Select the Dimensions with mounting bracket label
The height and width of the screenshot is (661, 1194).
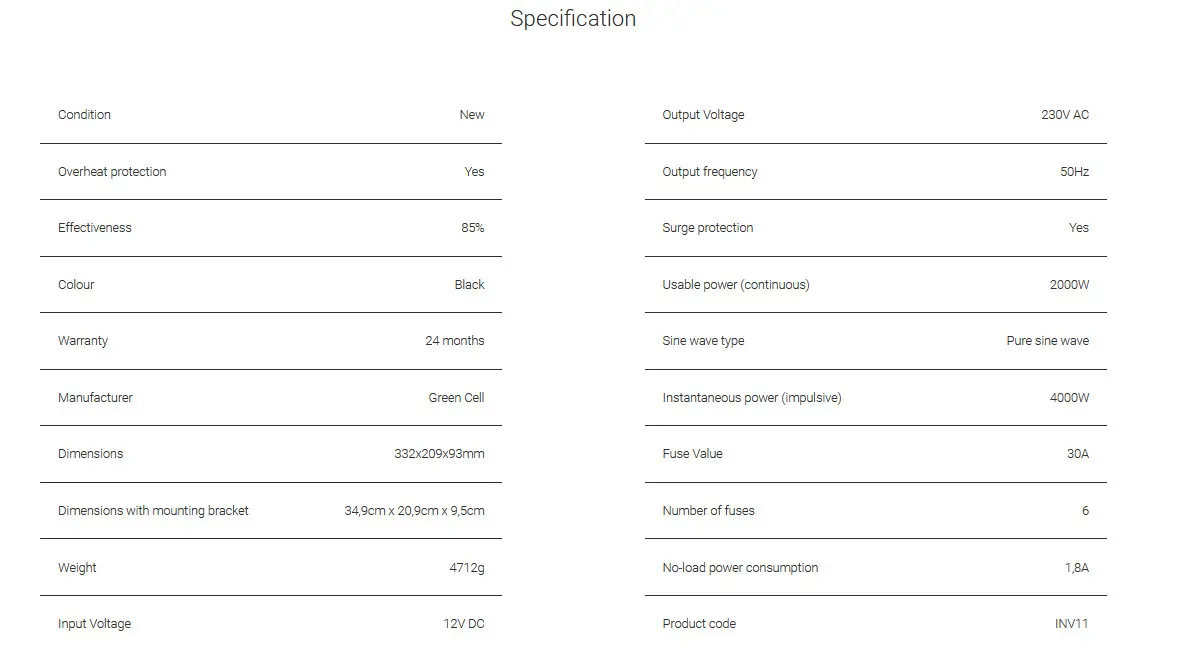coord(153,511)
